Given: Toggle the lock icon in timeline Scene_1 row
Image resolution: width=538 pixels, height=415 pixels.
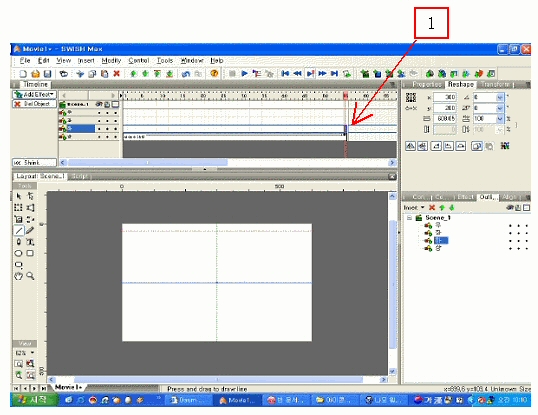Looking at the screenshot, I should [107, 104].
